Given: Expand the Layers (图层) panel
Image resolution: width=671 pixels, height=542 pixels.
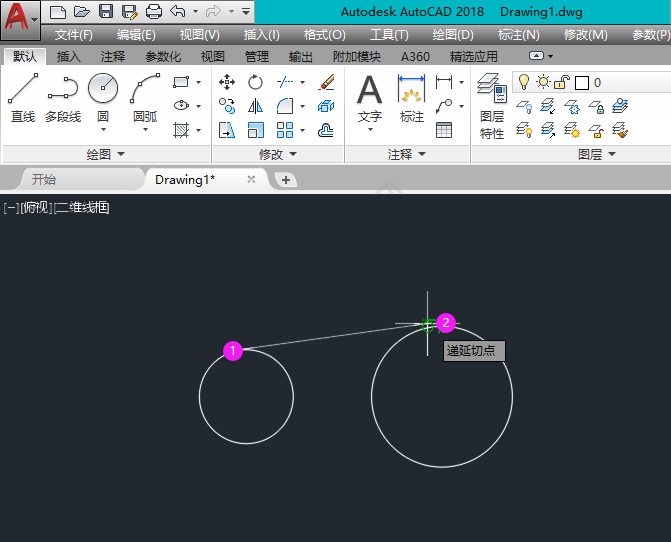Looking at the screenshot, I should (x=597, y=154).
